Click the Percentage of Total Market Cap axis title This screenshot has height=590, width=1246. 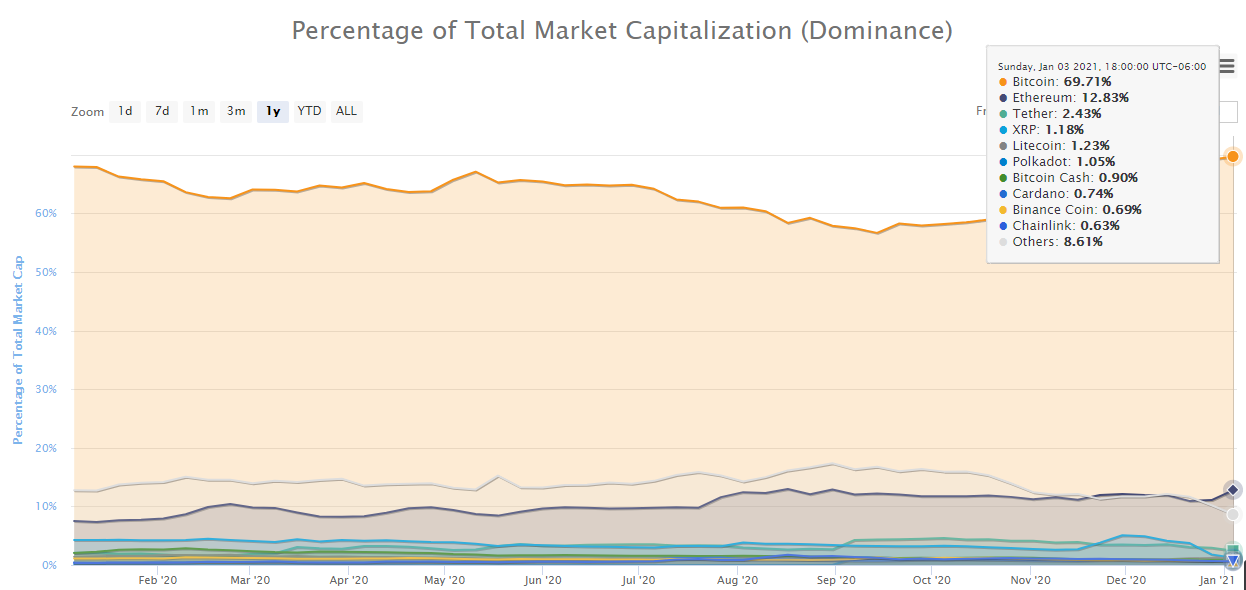(18, 350)
